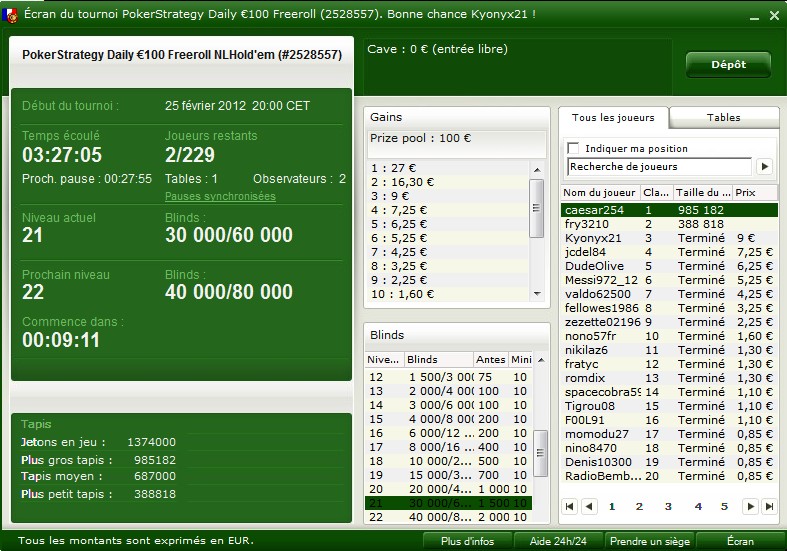
Task: Go to previous page of players
Action: click(x=589, y=506)
